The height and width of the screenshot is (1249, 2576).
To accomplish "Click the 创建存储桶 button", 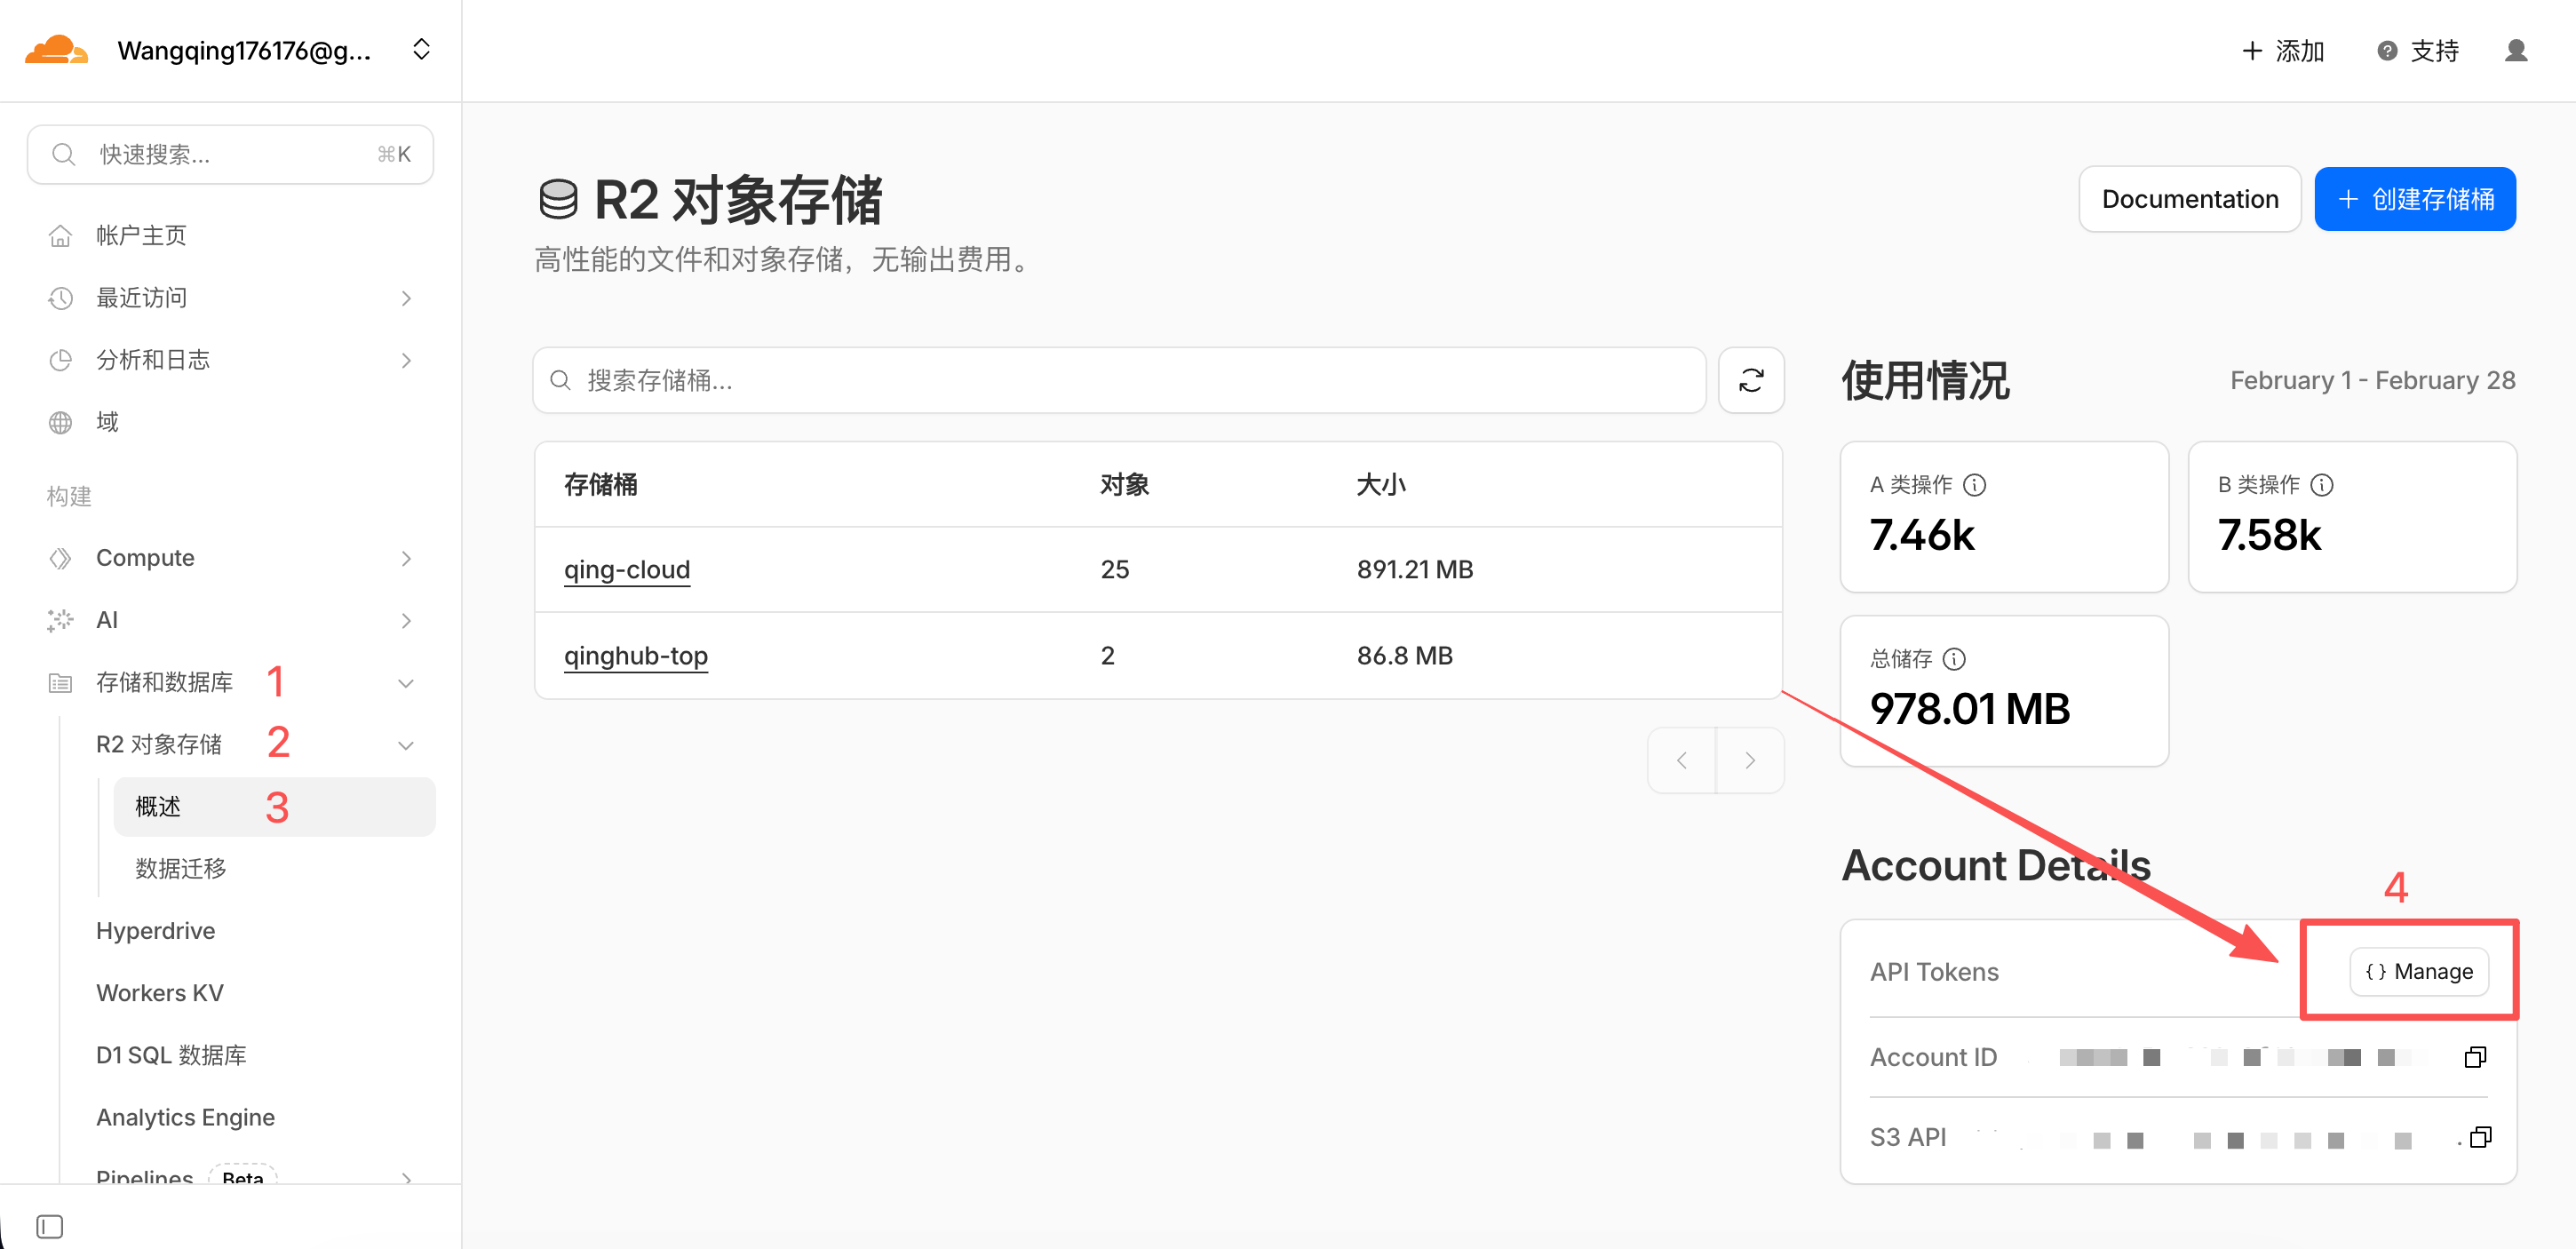I will tap(2414, 199).
